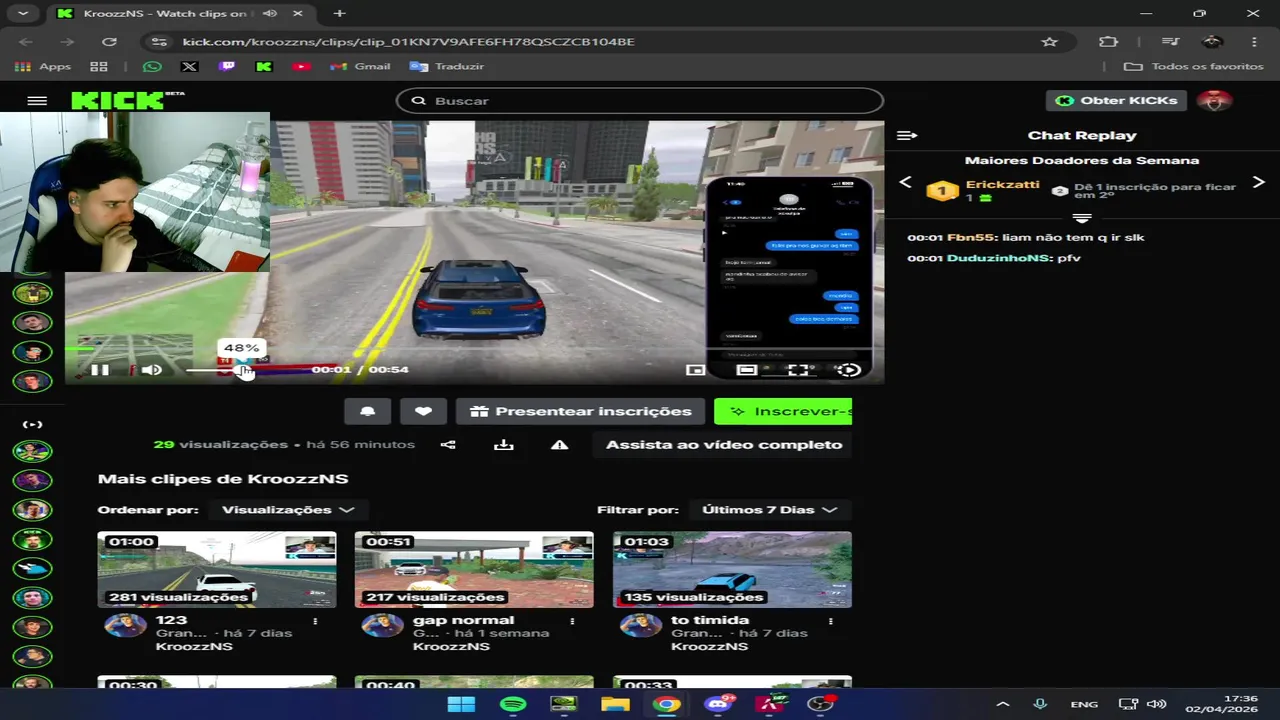Toggle the notification bell for KroozzNS
1280x720 pixels.
coord(367,411)
